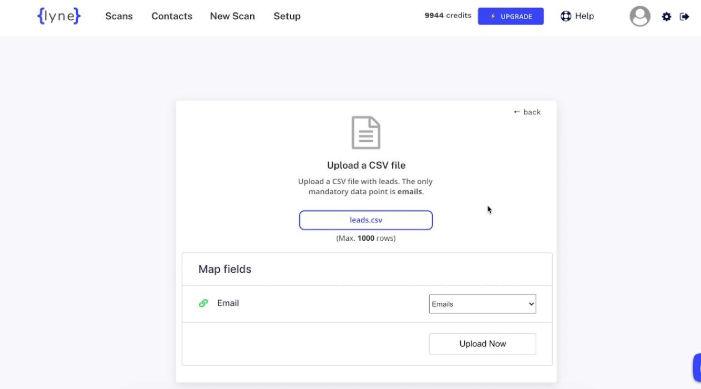Open the Scans page
Image resolution: width=701 pixels, height=389 pixels.
point(119,16)
